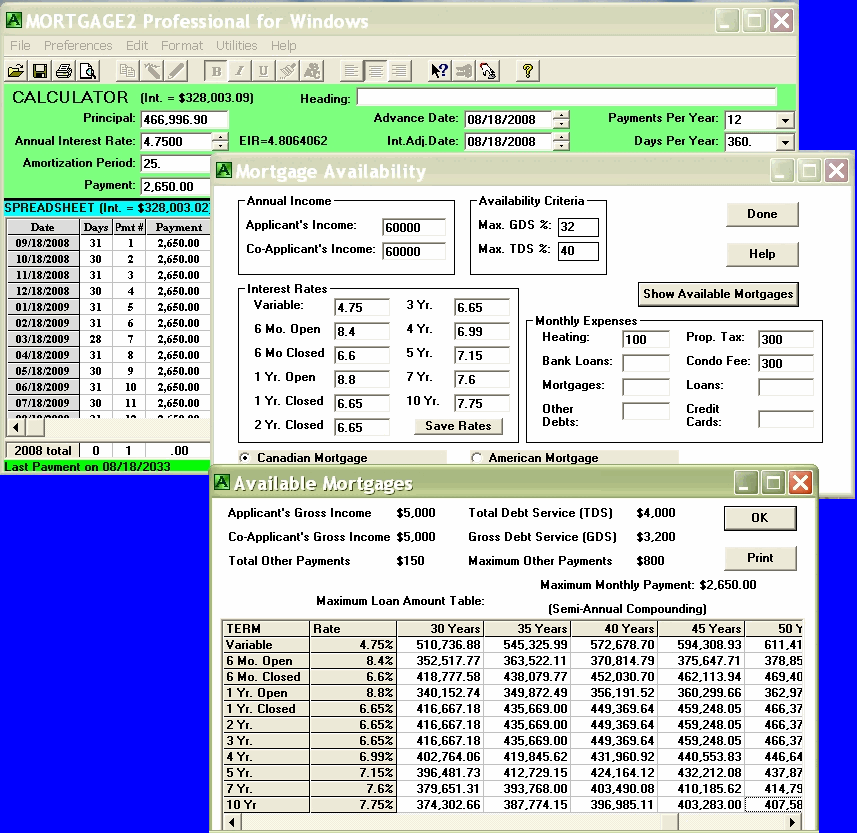Select the American Mortgage radio button
This screenshot has width=857, height=833.
coord(477,458)
